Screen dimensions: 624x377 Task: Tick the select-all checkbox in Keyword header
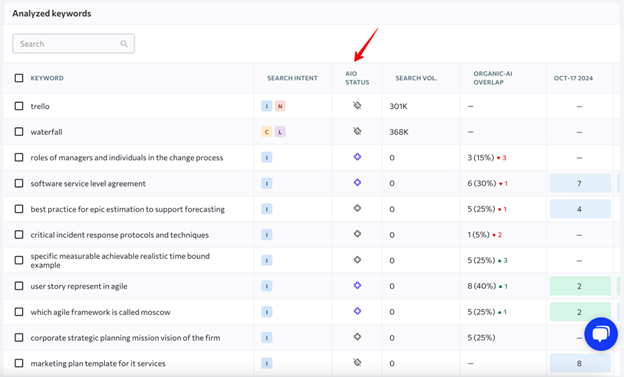19,78
